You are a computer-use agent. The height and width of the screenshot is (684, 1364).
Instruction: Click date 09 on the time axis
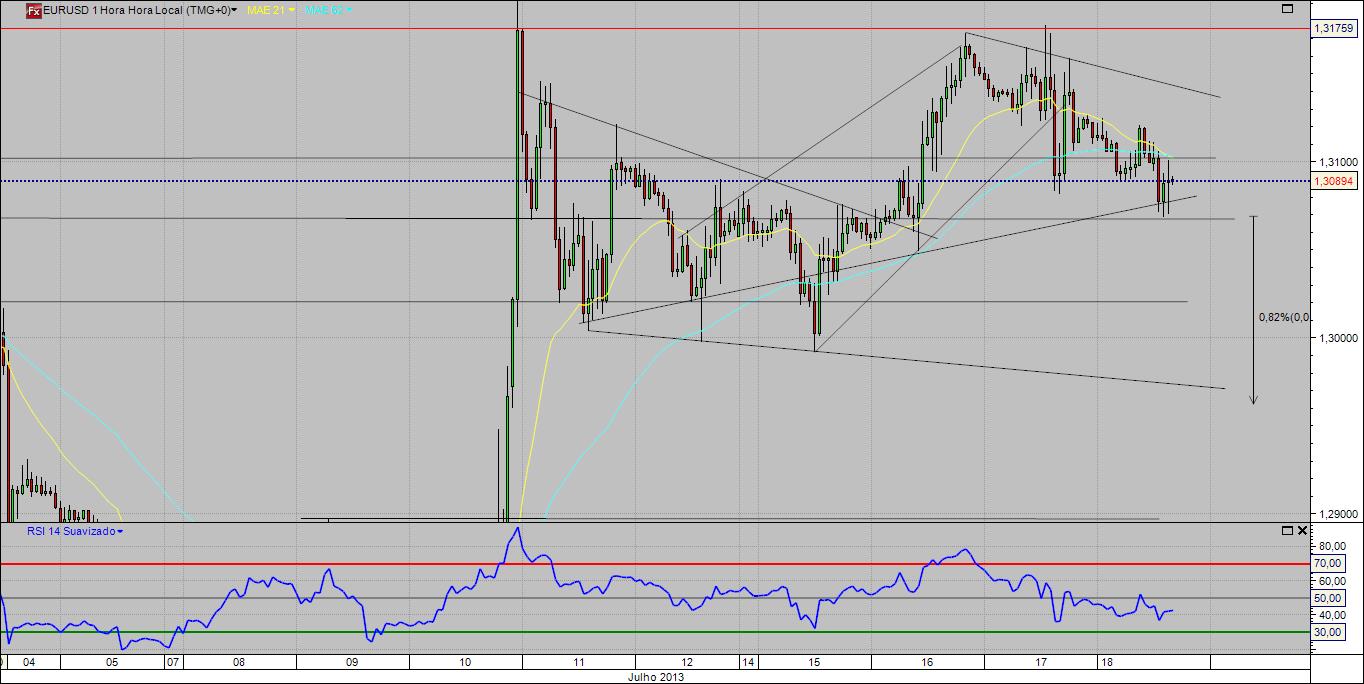351,662
